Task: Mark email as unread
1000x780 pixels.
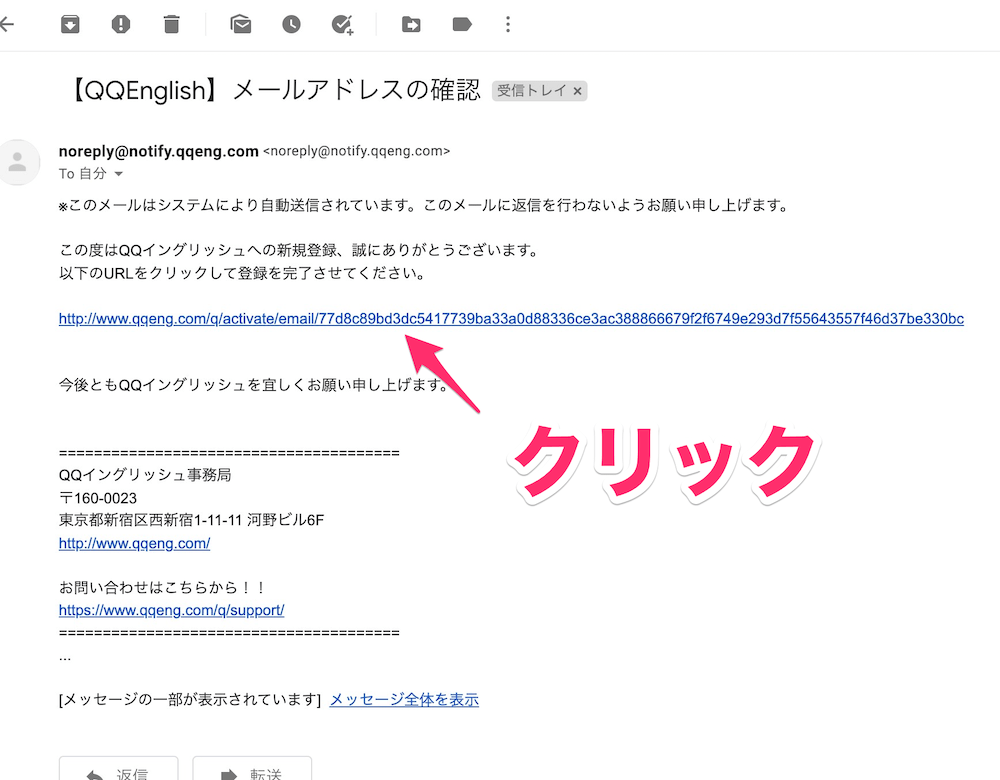Action: (240, 25)
